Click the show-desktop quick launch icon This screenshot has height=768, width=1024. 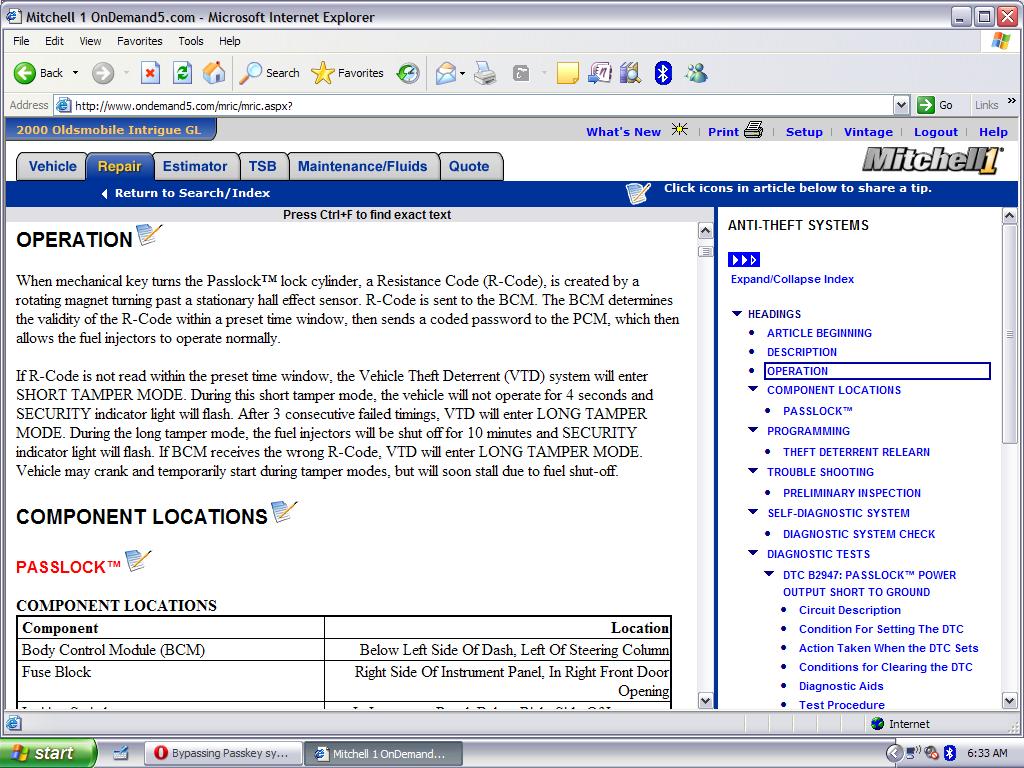click(121, 753)
